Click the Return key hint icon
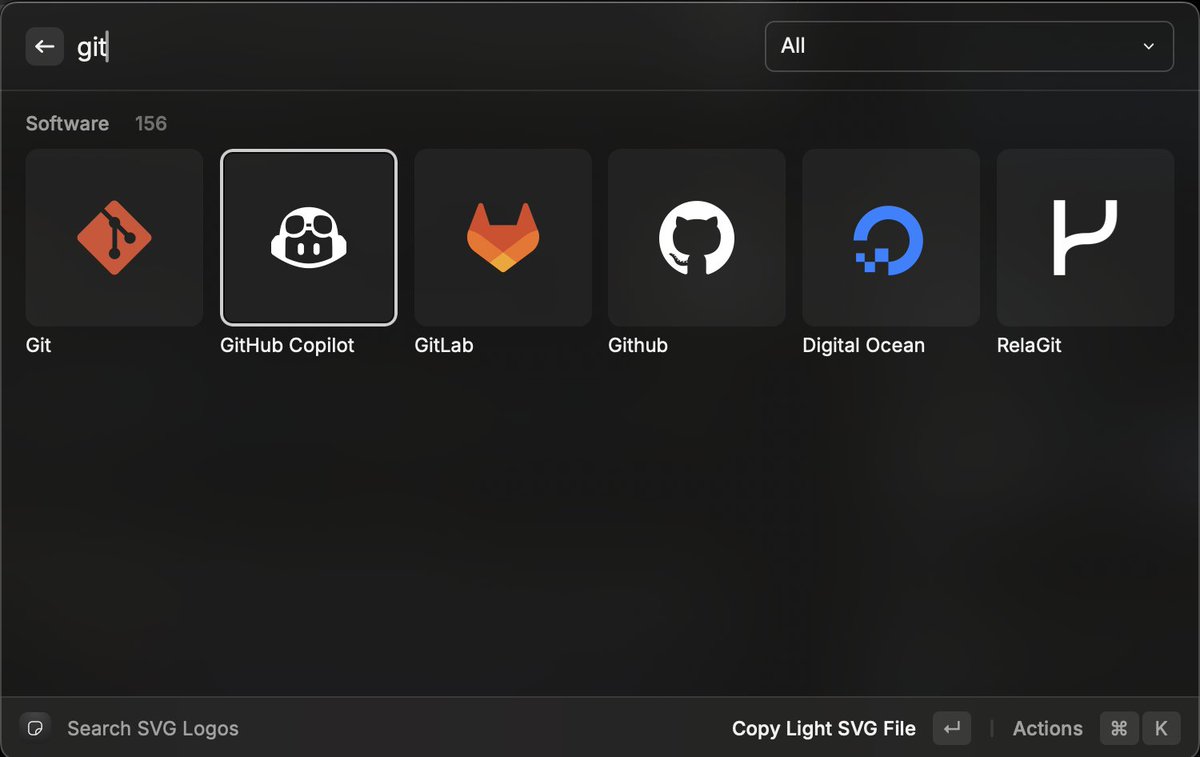1200x757 pixels. coord(952,728)
